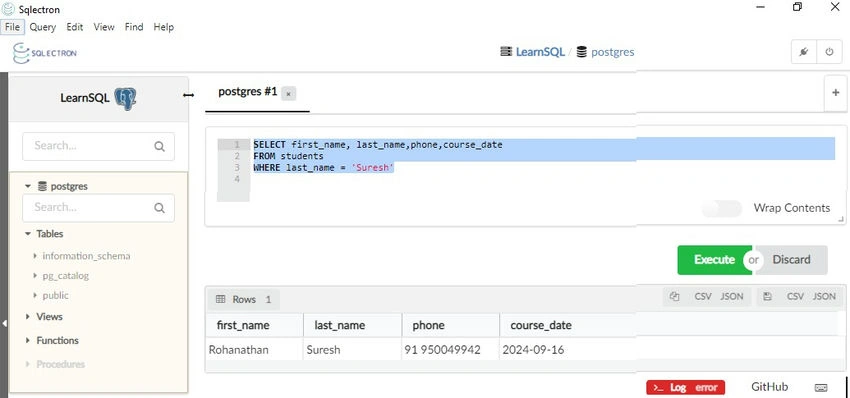850x398 pixels.
Task: Click the keyboard shortcuts icon
Action: click(x=821, y=387)
